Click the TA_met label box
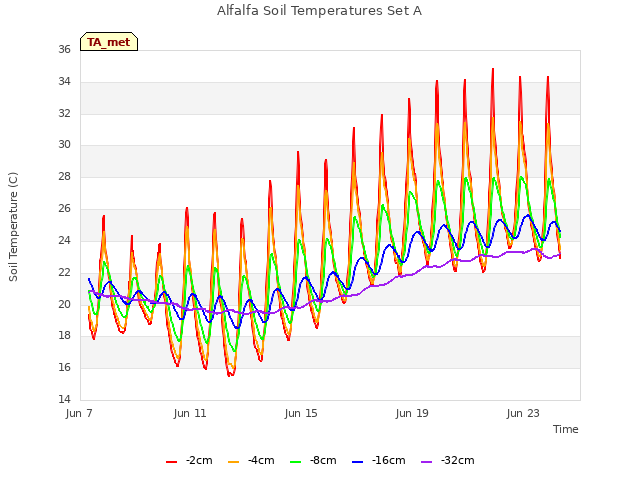Image resolution: width=640 pixels, height=480 pixels. pos(109,42)
